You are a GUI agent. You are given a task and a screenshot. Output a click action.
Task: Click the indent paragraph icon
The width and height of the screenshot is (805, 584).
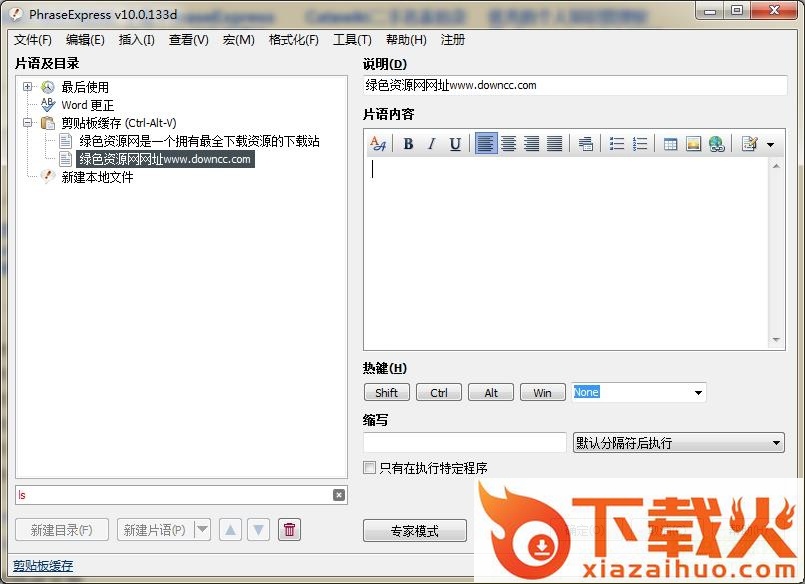pos(585,144)
